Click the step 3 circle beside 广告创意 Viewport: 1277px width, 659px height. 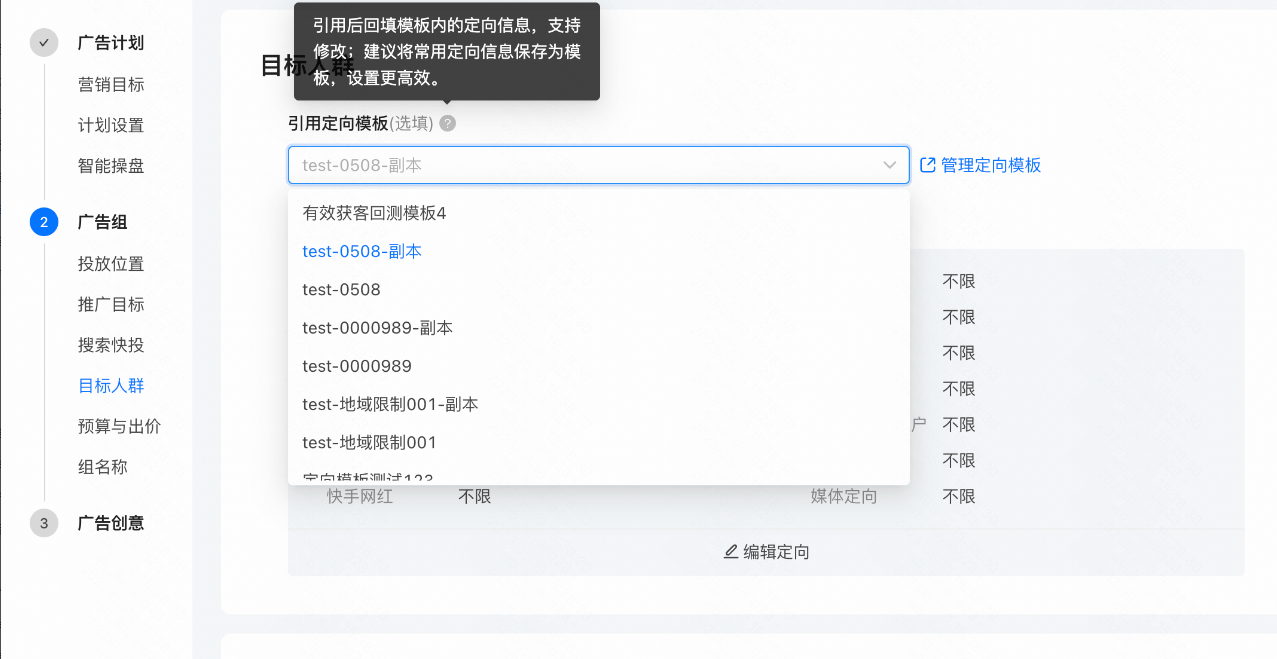[42, 523]
